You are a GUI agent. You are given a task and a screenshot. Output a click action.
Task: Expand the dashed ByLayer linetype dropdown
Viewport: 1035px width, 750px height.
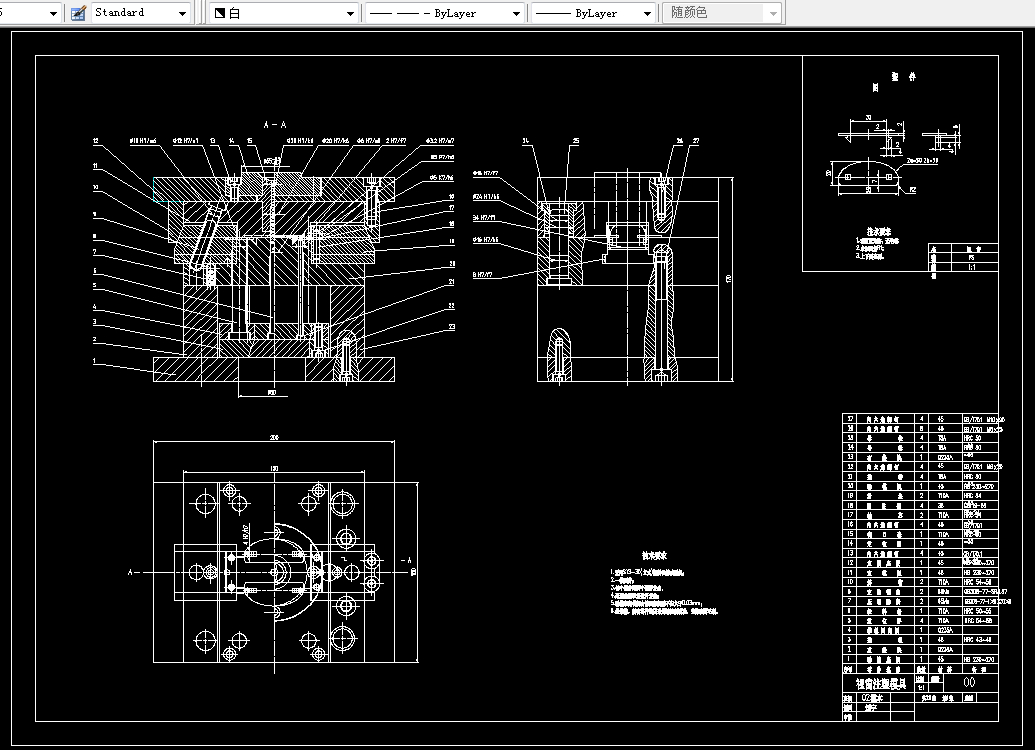444,13
